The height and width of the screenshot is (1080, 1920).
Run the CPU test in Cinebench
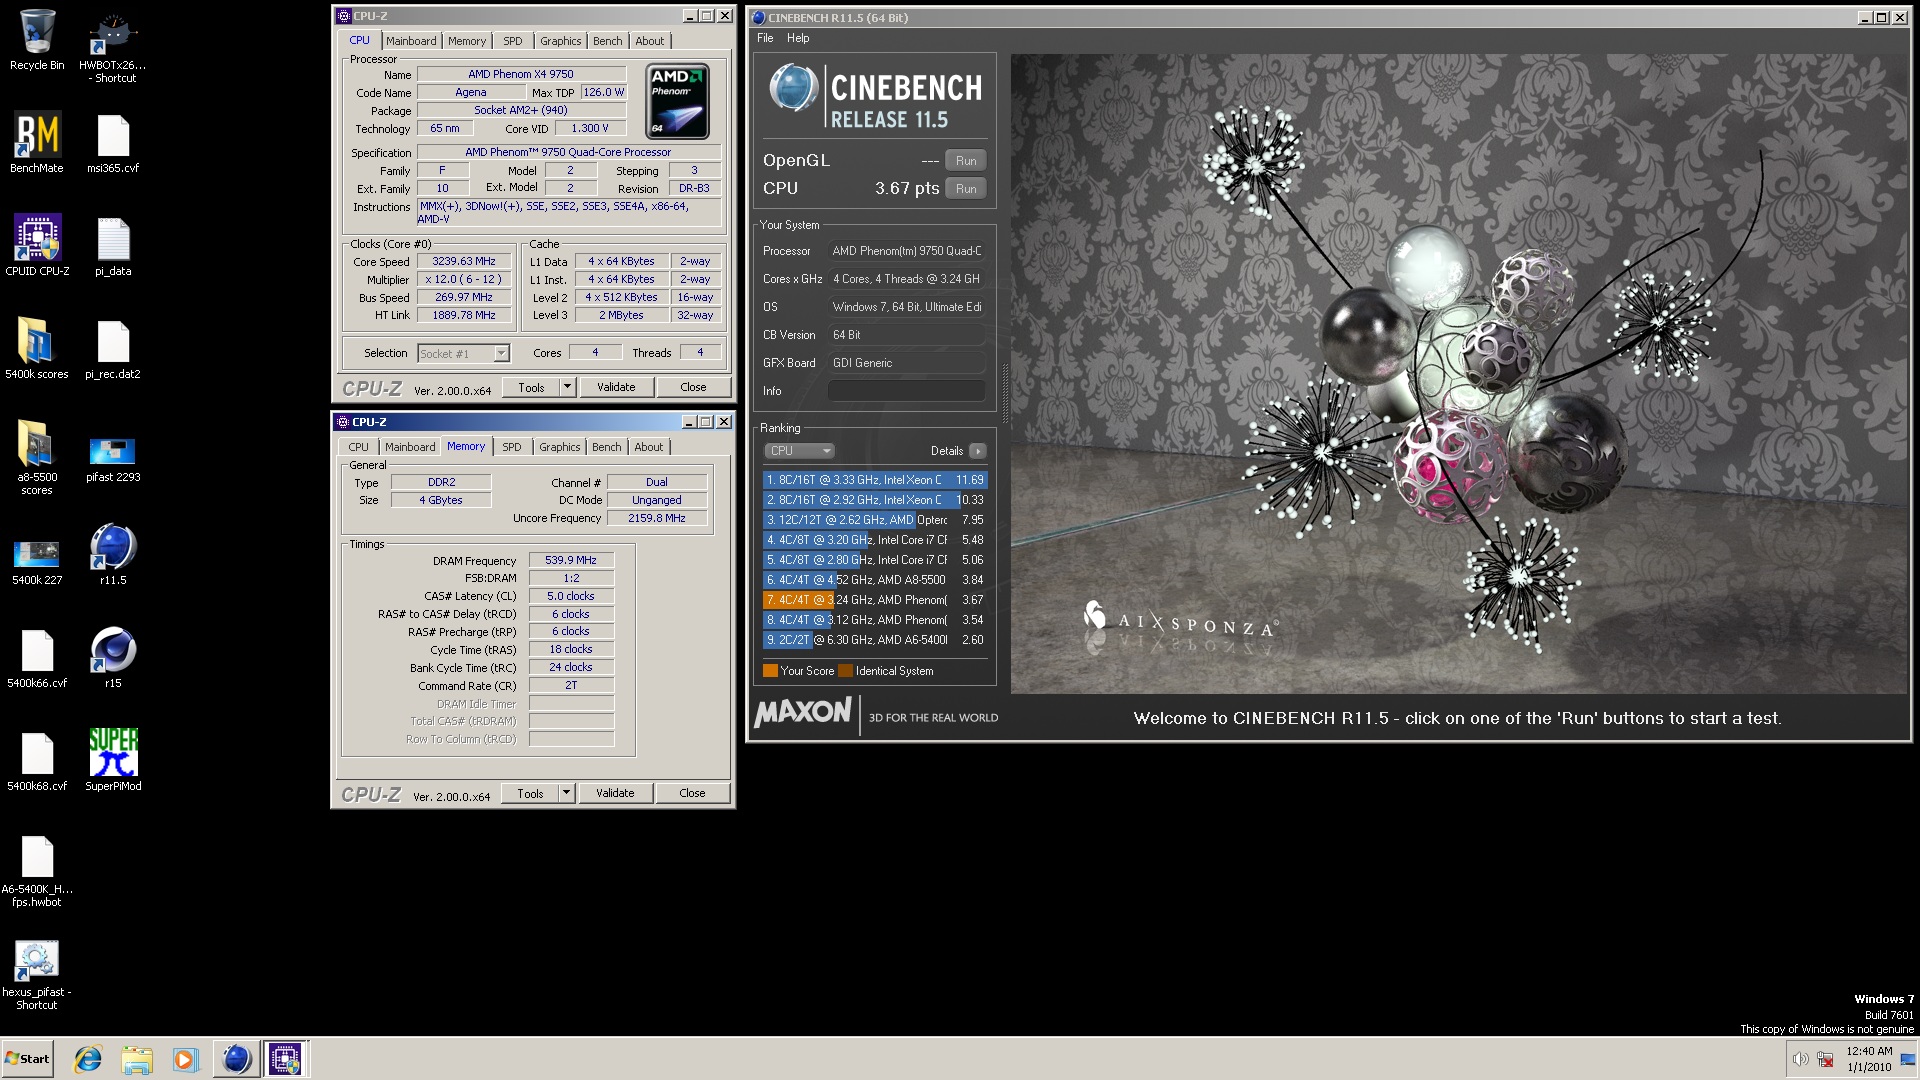966,189
